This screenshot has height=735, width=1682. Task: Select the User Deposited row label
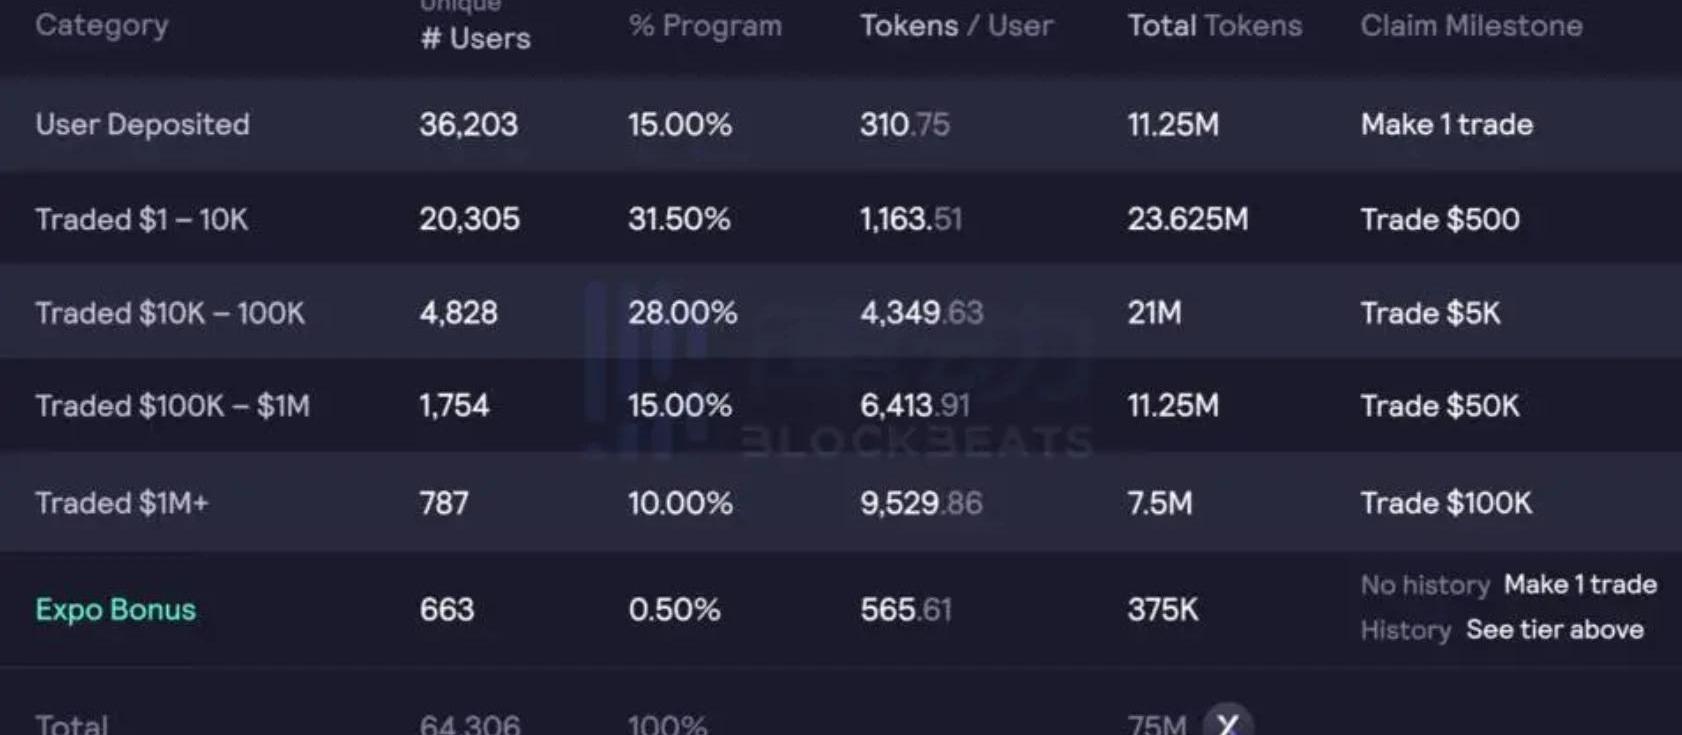point(142,125)
